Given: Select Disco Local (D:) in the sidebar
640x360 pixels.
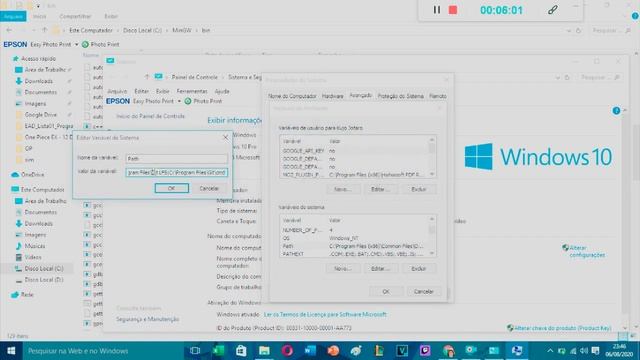Looking at the screenshot, I should 39,280.
